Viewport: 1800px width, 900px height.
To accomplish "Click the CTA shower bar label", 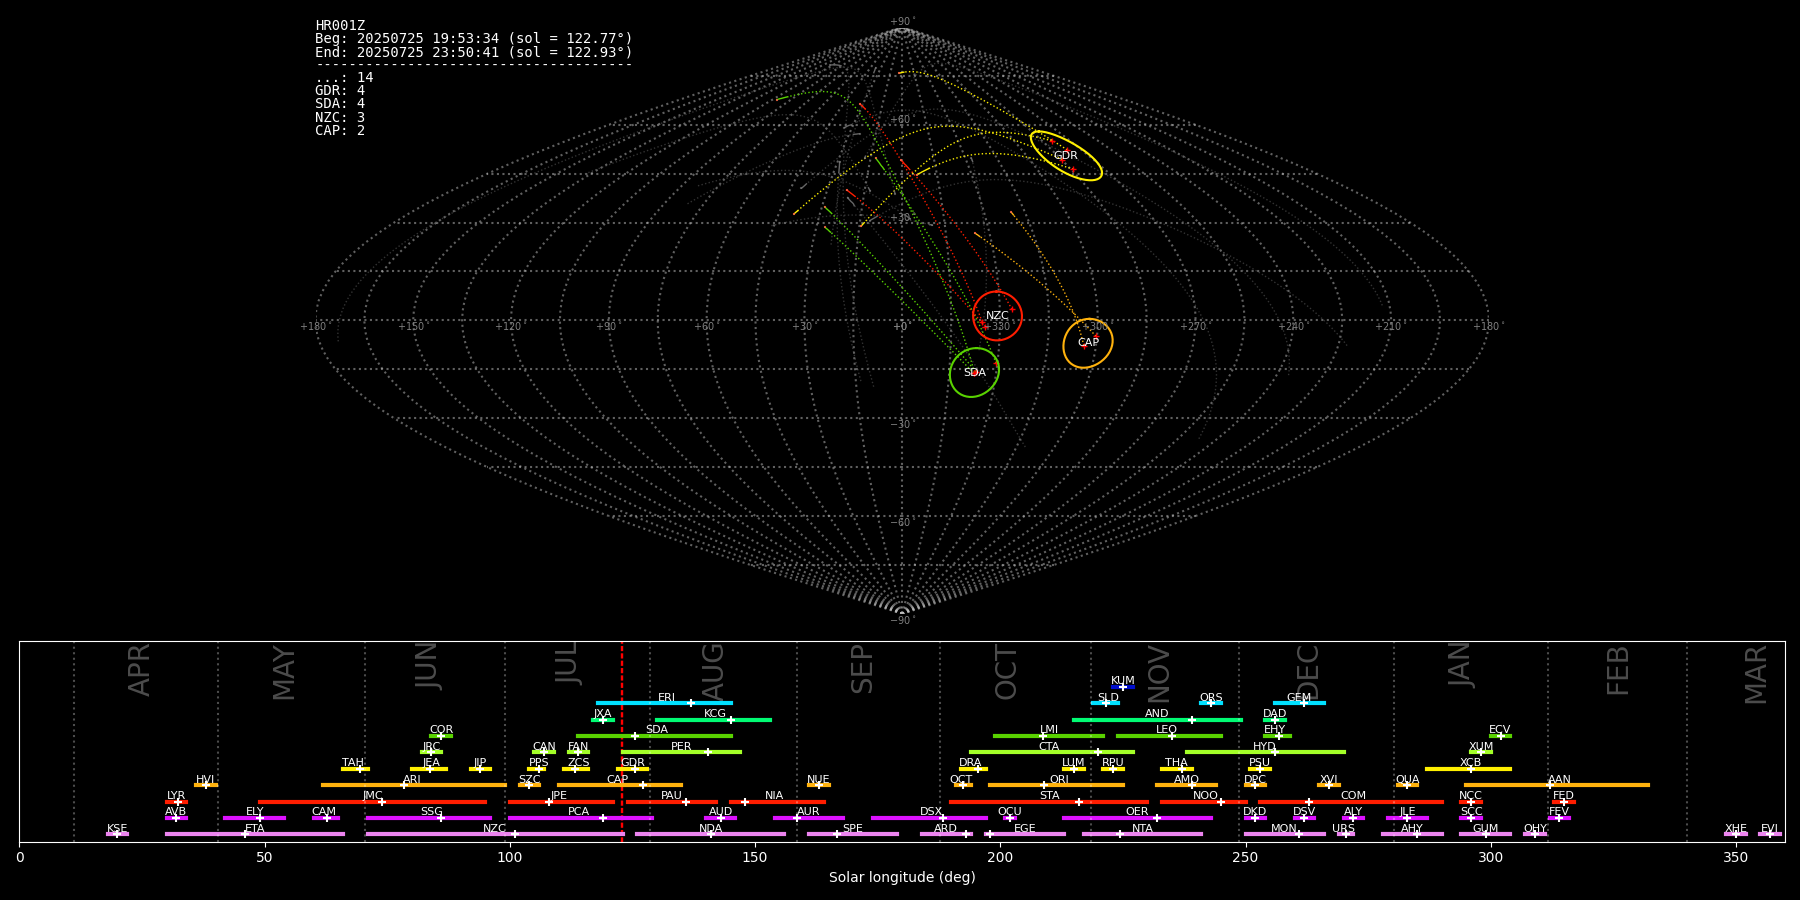I will 1049,747.
